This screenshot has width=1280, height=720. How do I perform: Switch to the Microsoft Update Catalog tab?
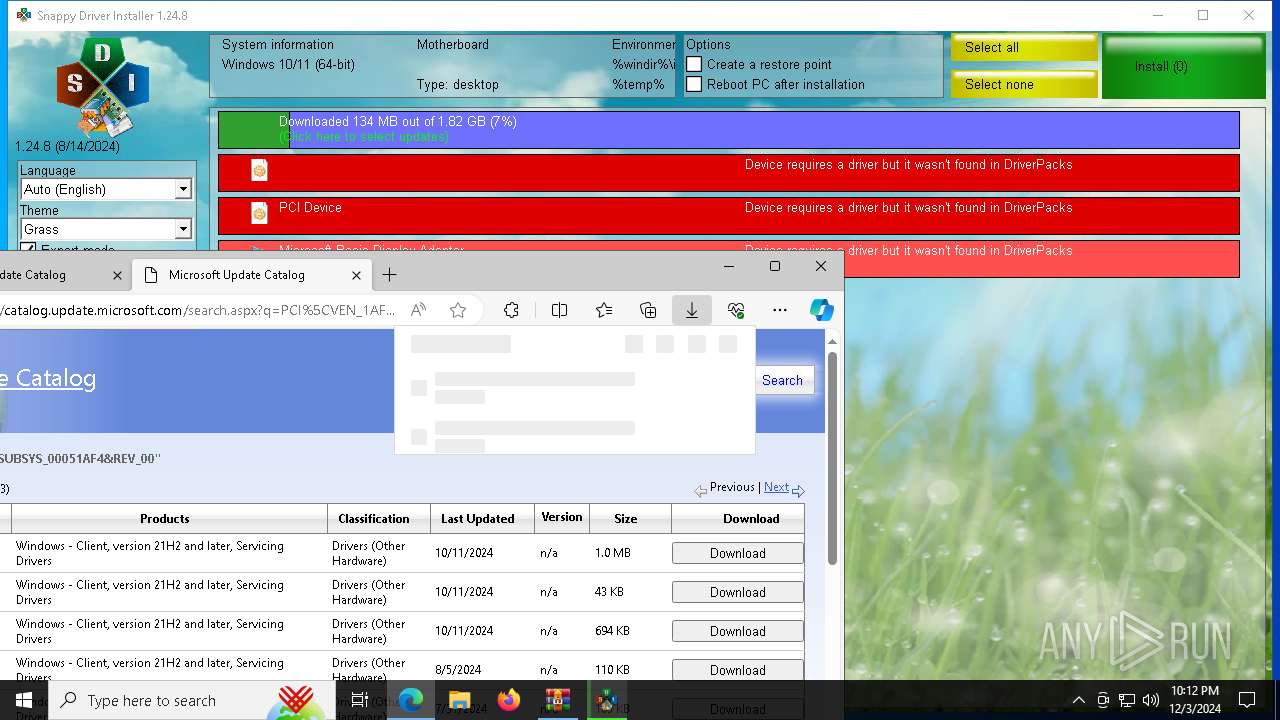pyautogui.click(x=251, y=275)
